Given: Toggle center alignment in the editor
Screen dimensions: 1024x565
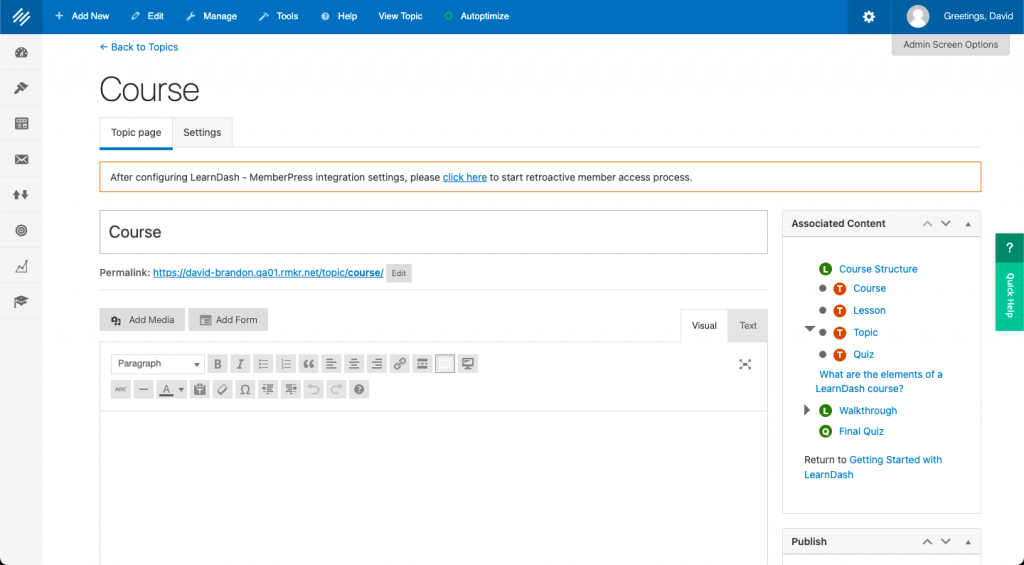Looking at the screenshot, I should pyautogui.click(x=354, y=364).
